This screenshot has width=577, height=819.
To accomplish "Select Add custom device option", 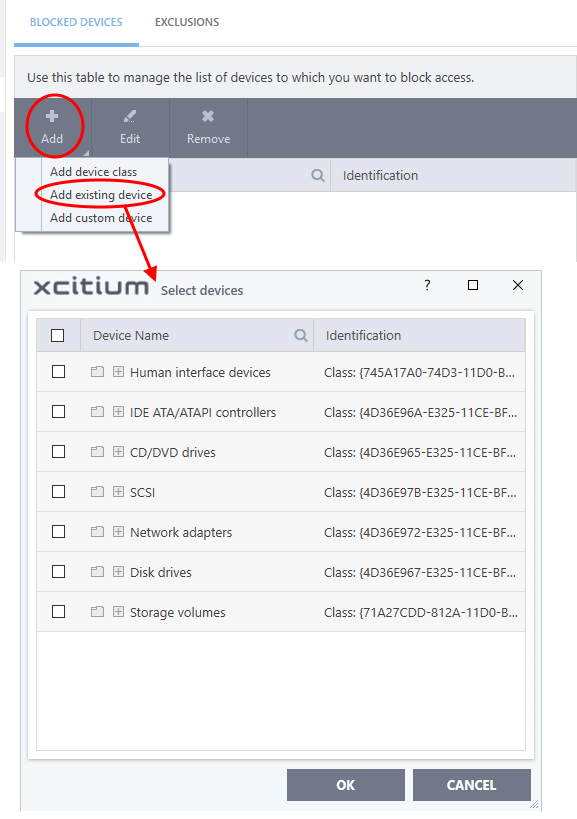I will pos(101,218).
